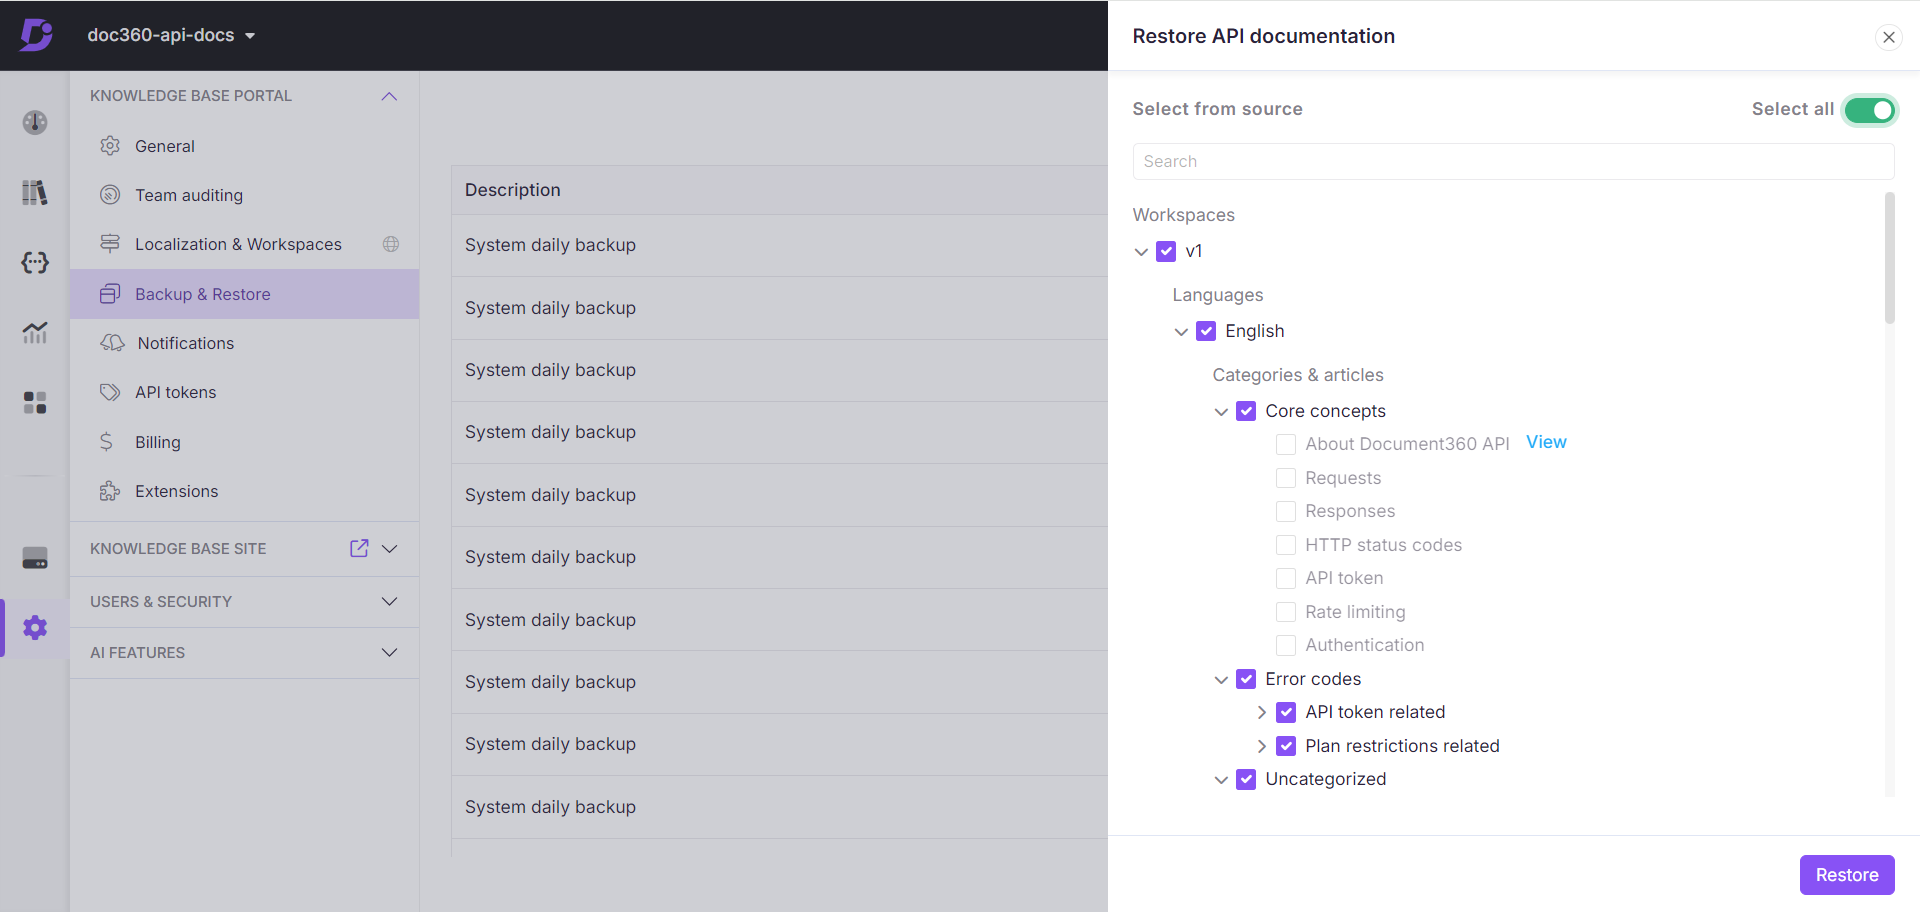Check the API token article checkbox
Image resolution: width=1920 pixels, height=912 pixels.
[1286, 578]
